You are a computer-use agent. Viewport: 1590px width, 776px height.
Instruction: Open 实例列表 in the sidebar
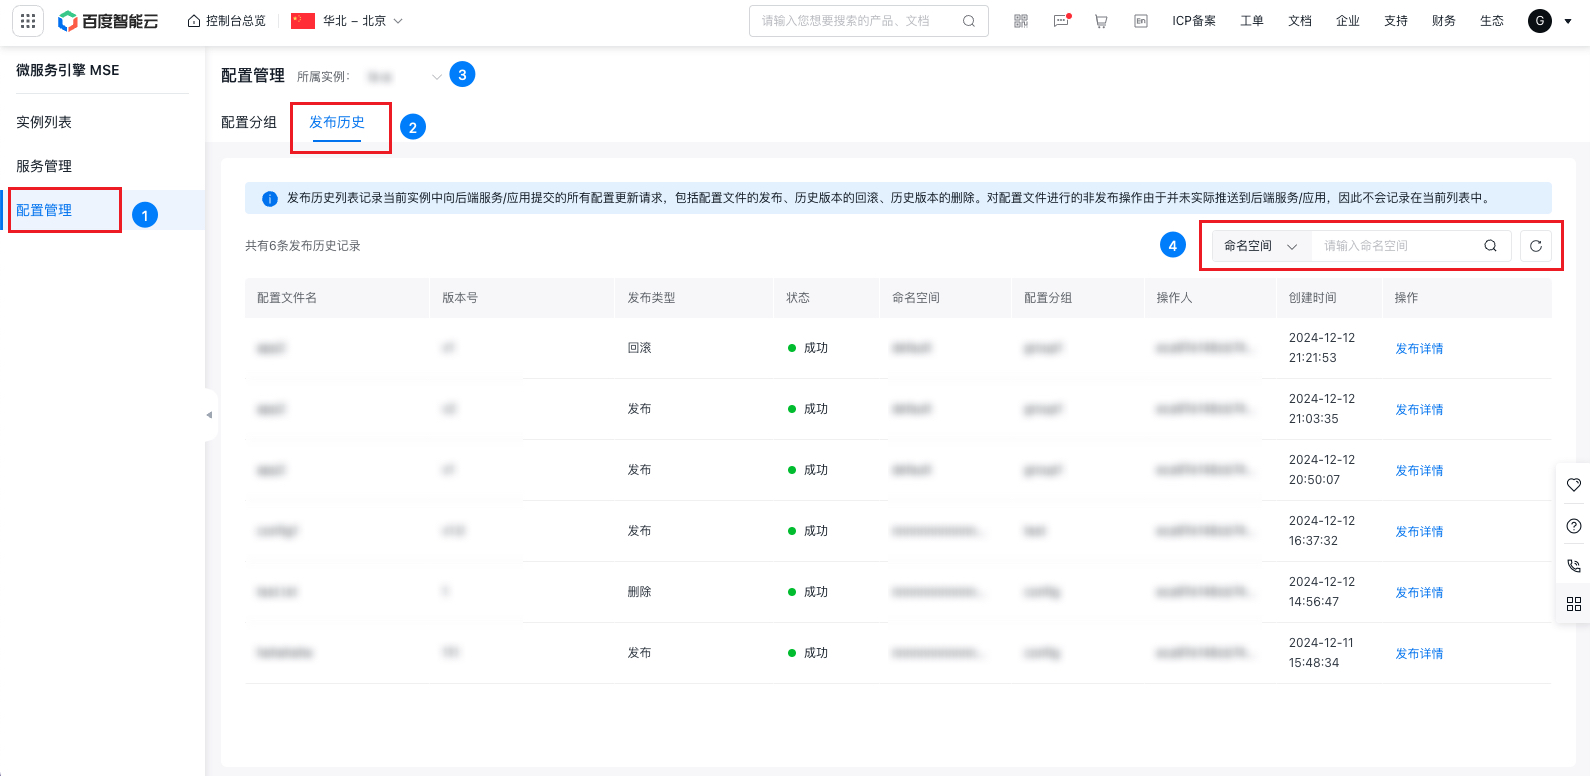44,122
